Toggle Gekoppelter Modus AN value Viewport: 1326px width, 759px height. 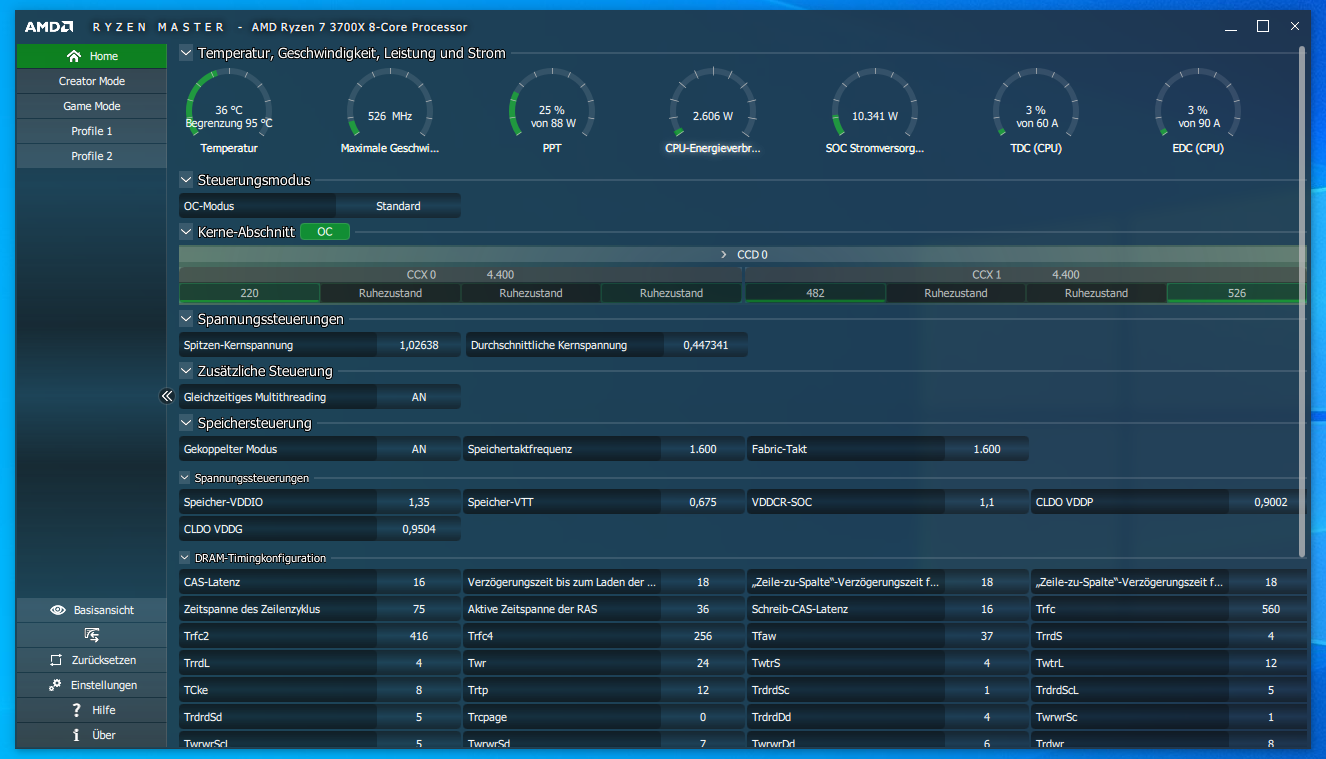419,449
